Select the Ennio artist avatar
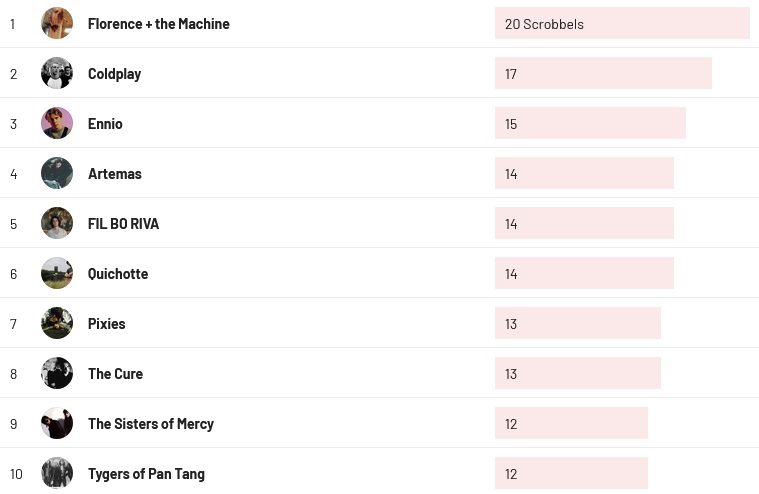Screen dimensions: 759x494 click(x=57, y=123)
